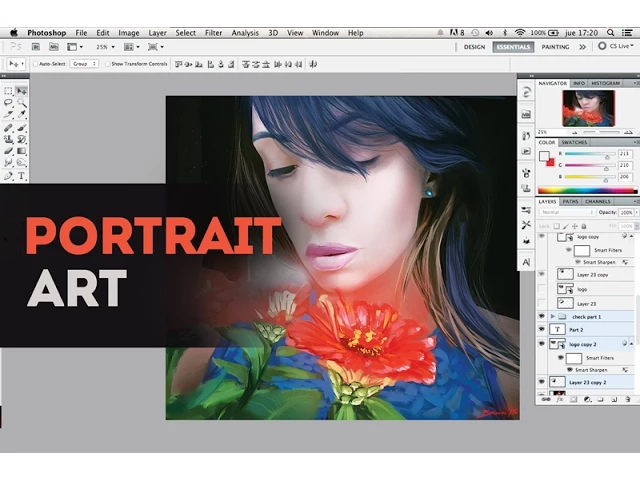Click the Essentials workspace button
640x480 pixels.
(x=513, y=47)
